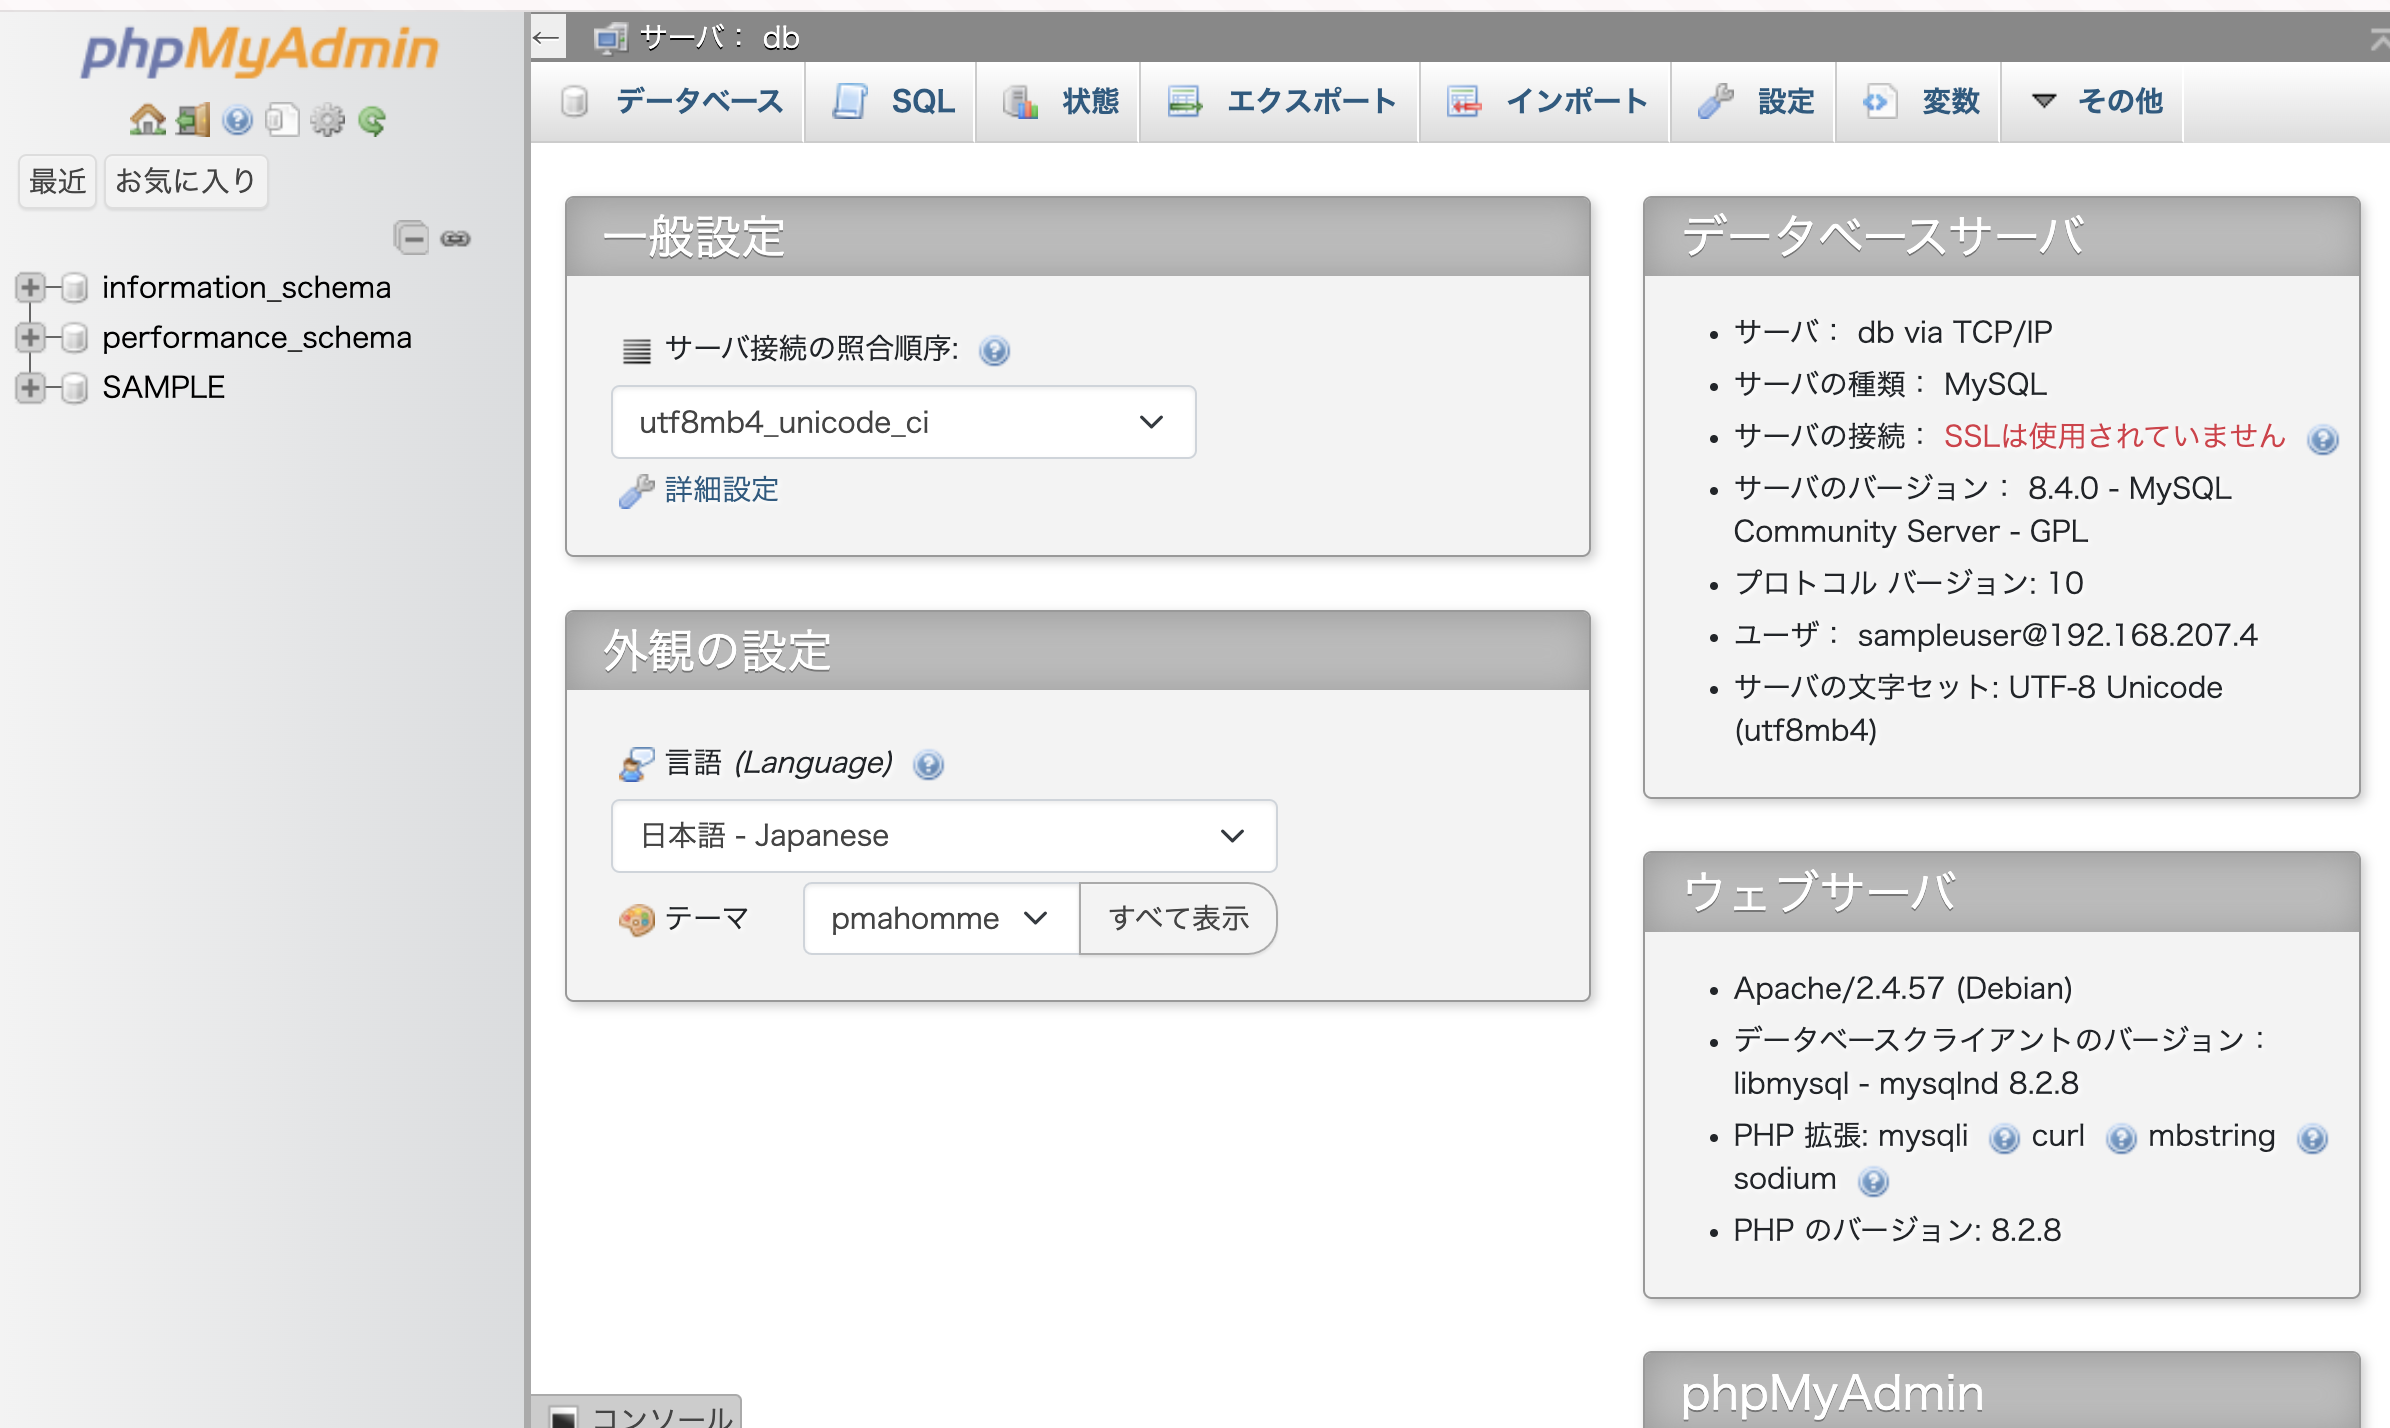Open the 詳細設定 link
The width and height of the screenshot is (2390, 1428).
[722, 490]
